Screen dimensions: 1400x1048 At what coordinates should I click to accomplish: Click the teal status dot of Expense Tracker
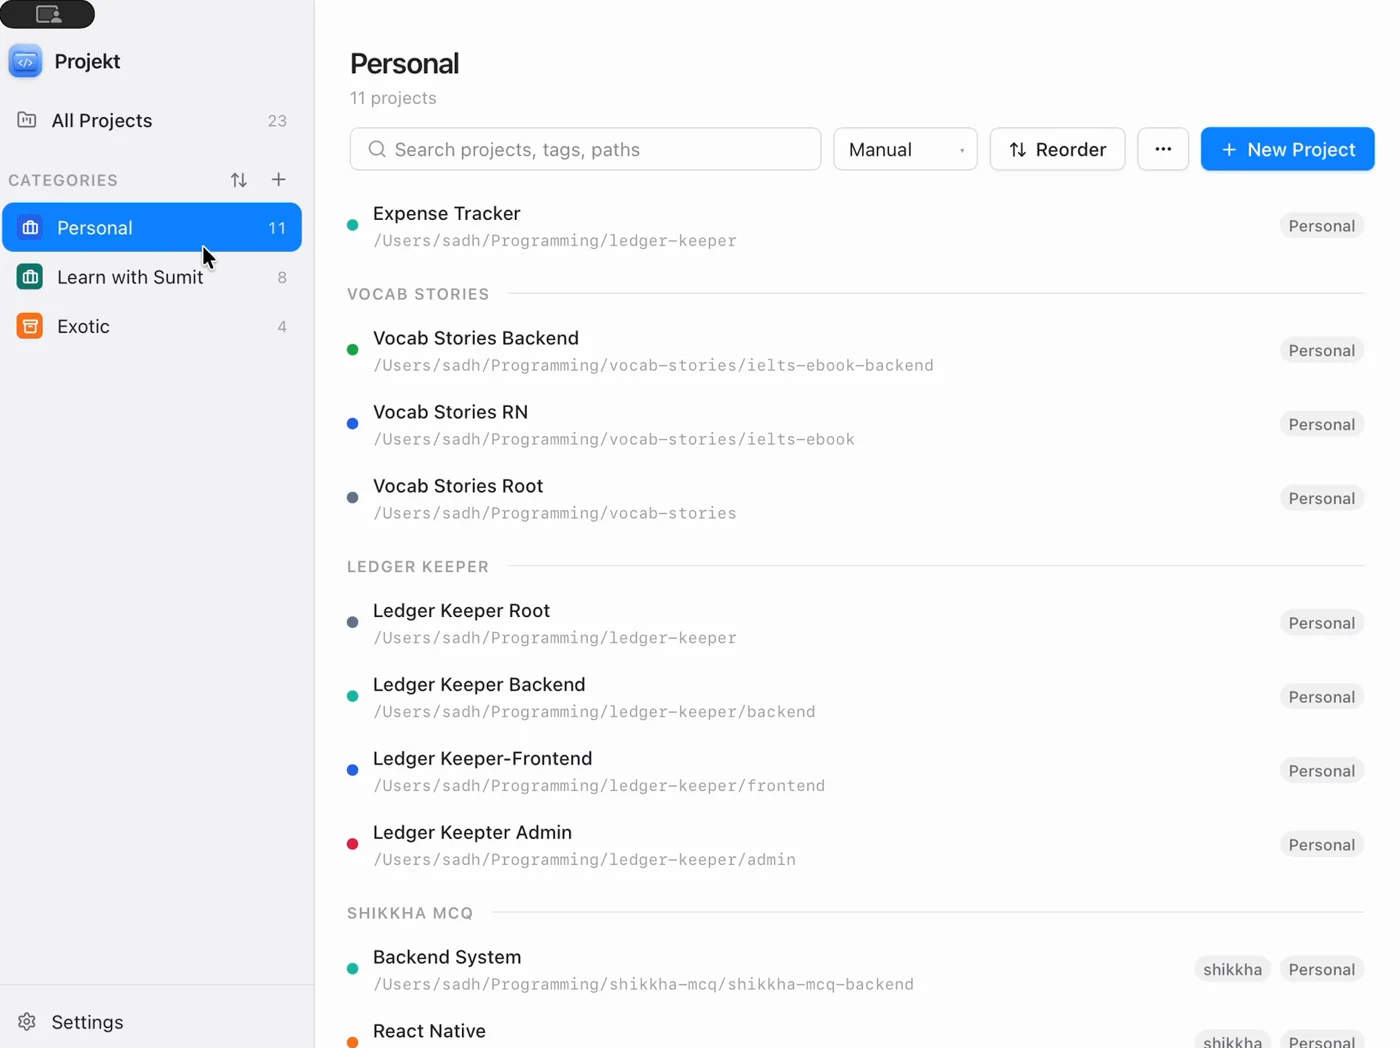pyautogui.click(x=352, y=226)
